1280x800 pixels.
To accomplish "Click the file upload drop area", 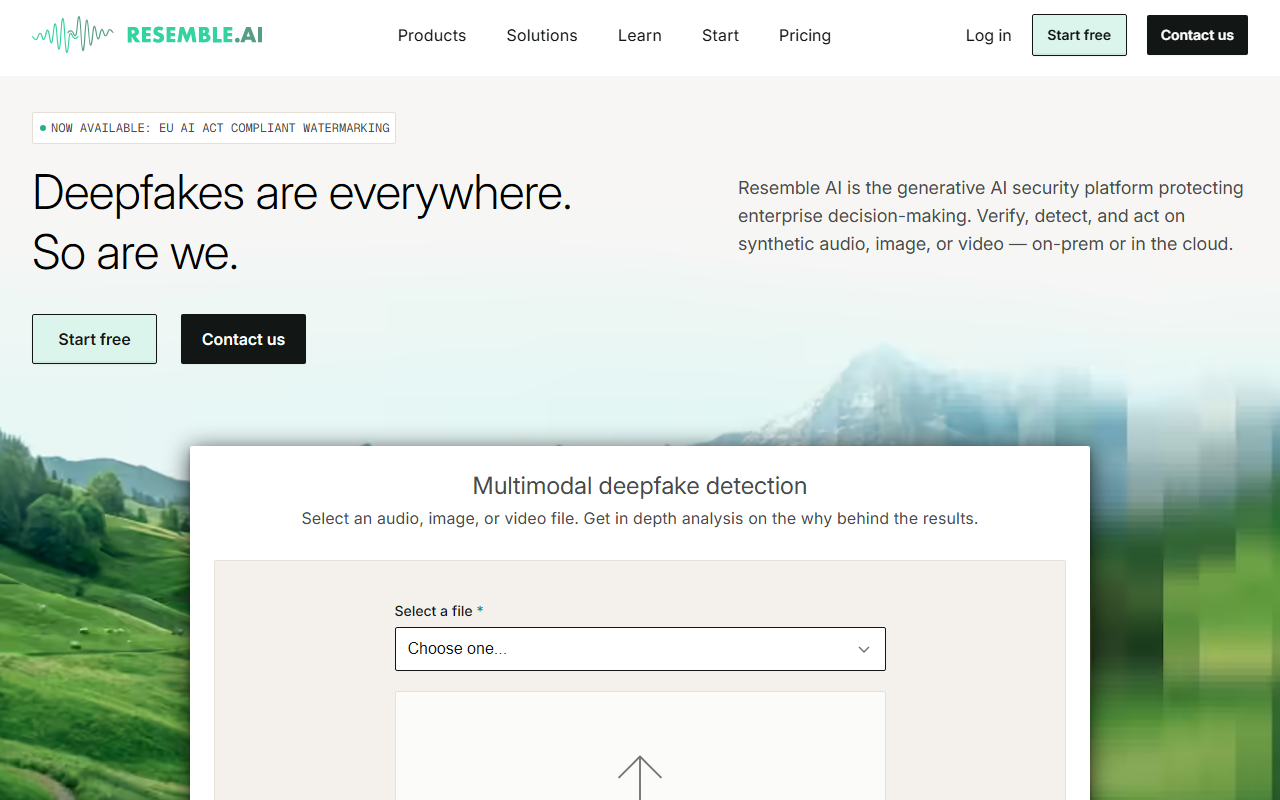I will pos(640,746).
